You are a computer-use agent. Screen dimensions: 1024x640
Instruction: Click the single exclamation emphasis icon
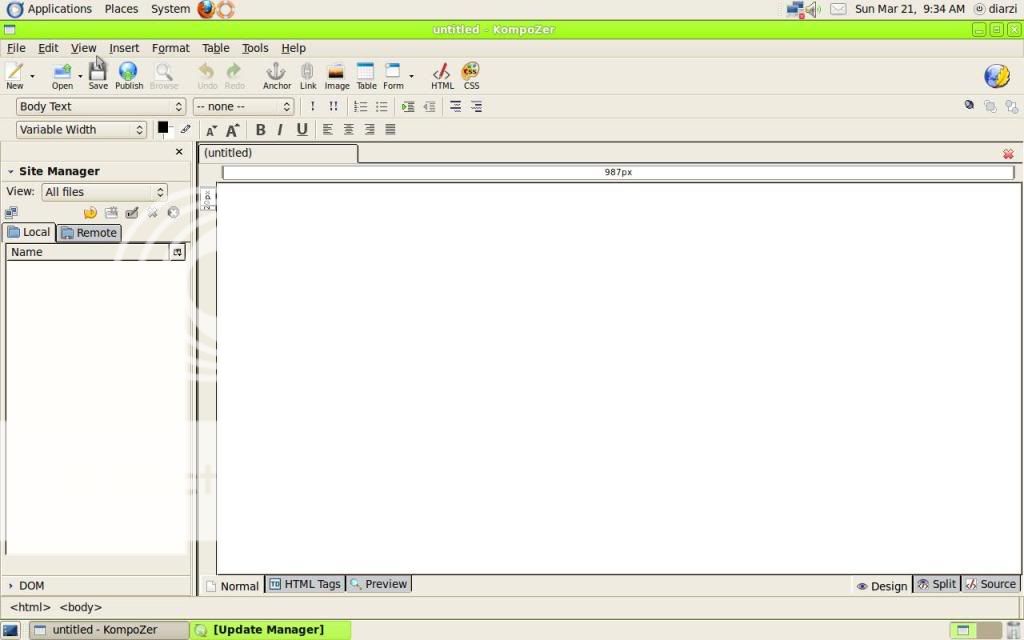(x=312, y=106)
